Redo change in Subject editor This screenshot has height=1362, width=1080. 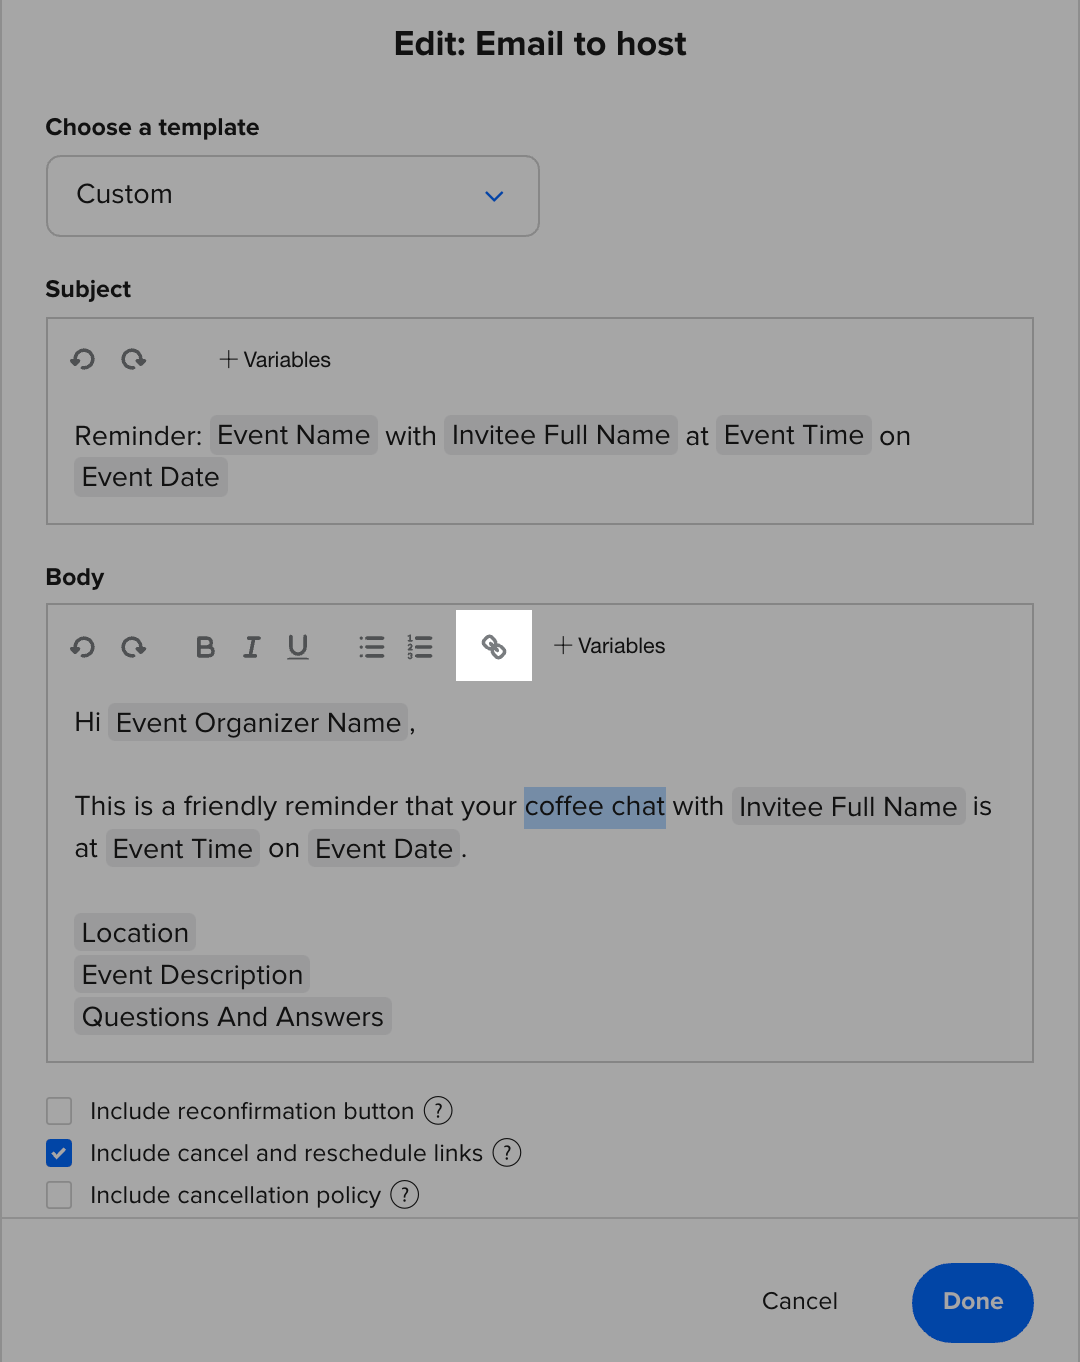(x=134, y=359)
